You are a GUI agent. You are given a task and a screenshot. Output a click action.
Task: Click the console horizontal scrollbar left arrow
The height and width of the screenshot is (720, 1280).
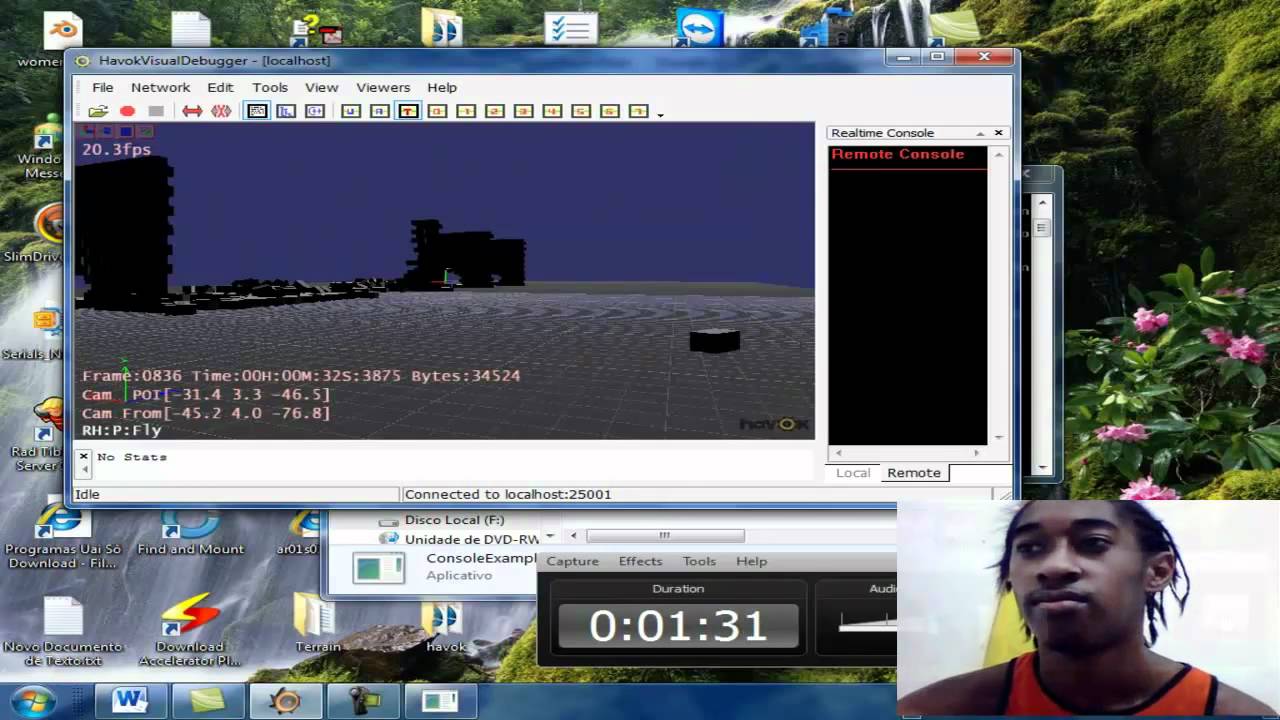[838, 453]
